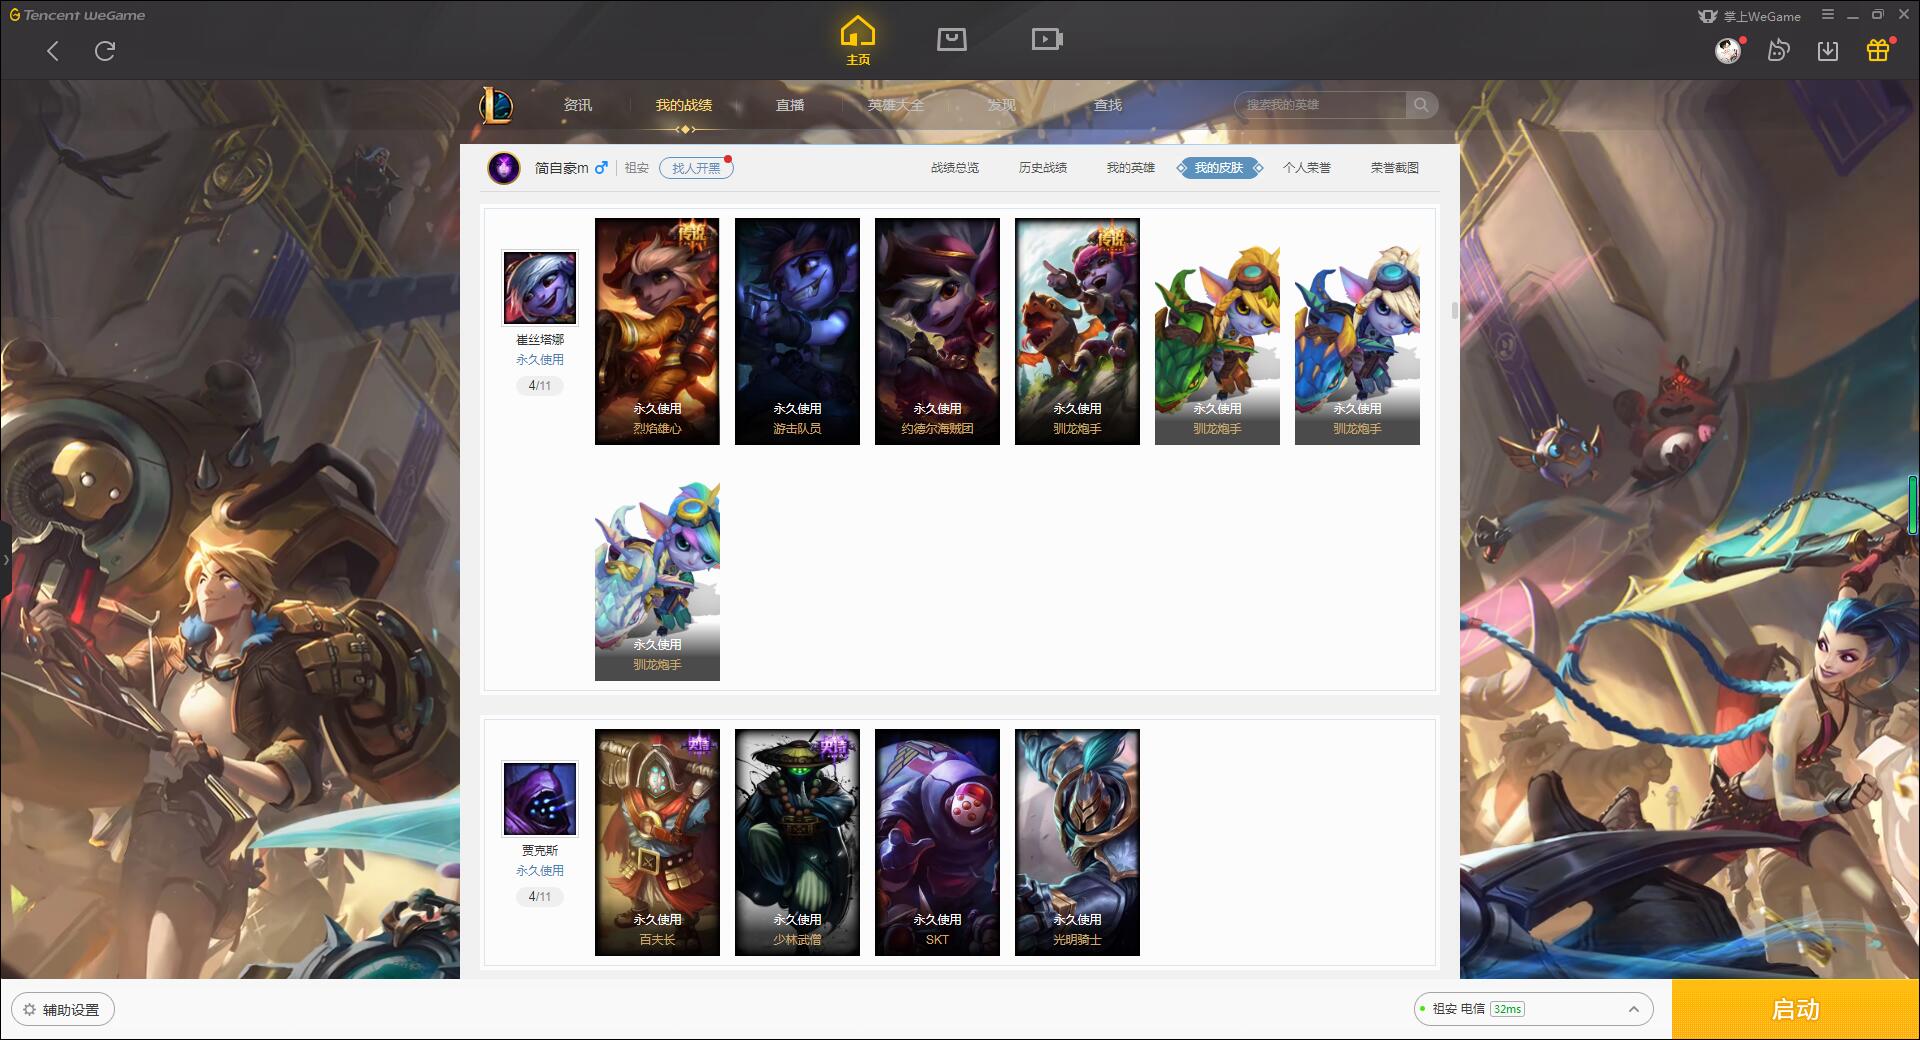The width and height of the screenshot is (1920, 1040).
Task: Select the 我的皮肤 tab
Action: [x=1219, y=168]
